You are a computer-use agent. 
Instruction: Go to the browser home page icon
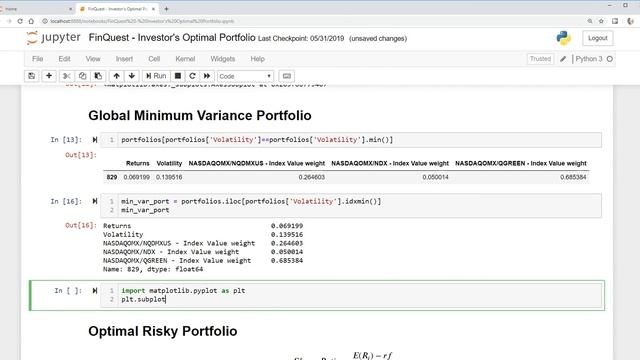pos(31,21)
